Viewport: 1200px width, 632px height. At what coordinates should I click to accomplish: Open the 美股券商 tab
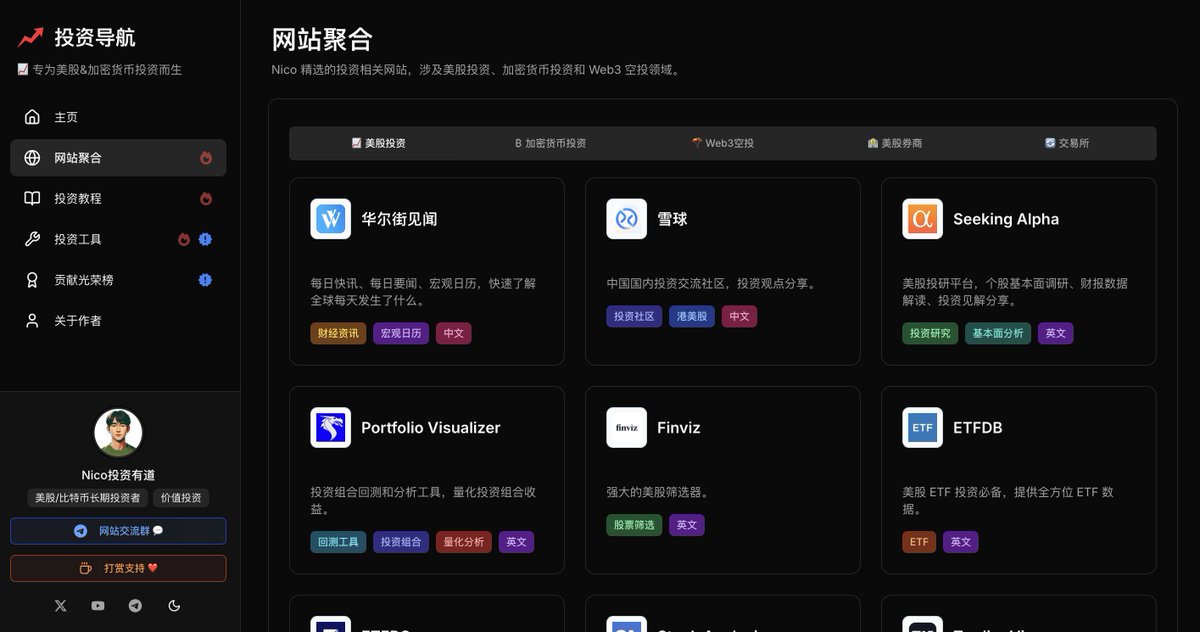[x=896, y=143]
